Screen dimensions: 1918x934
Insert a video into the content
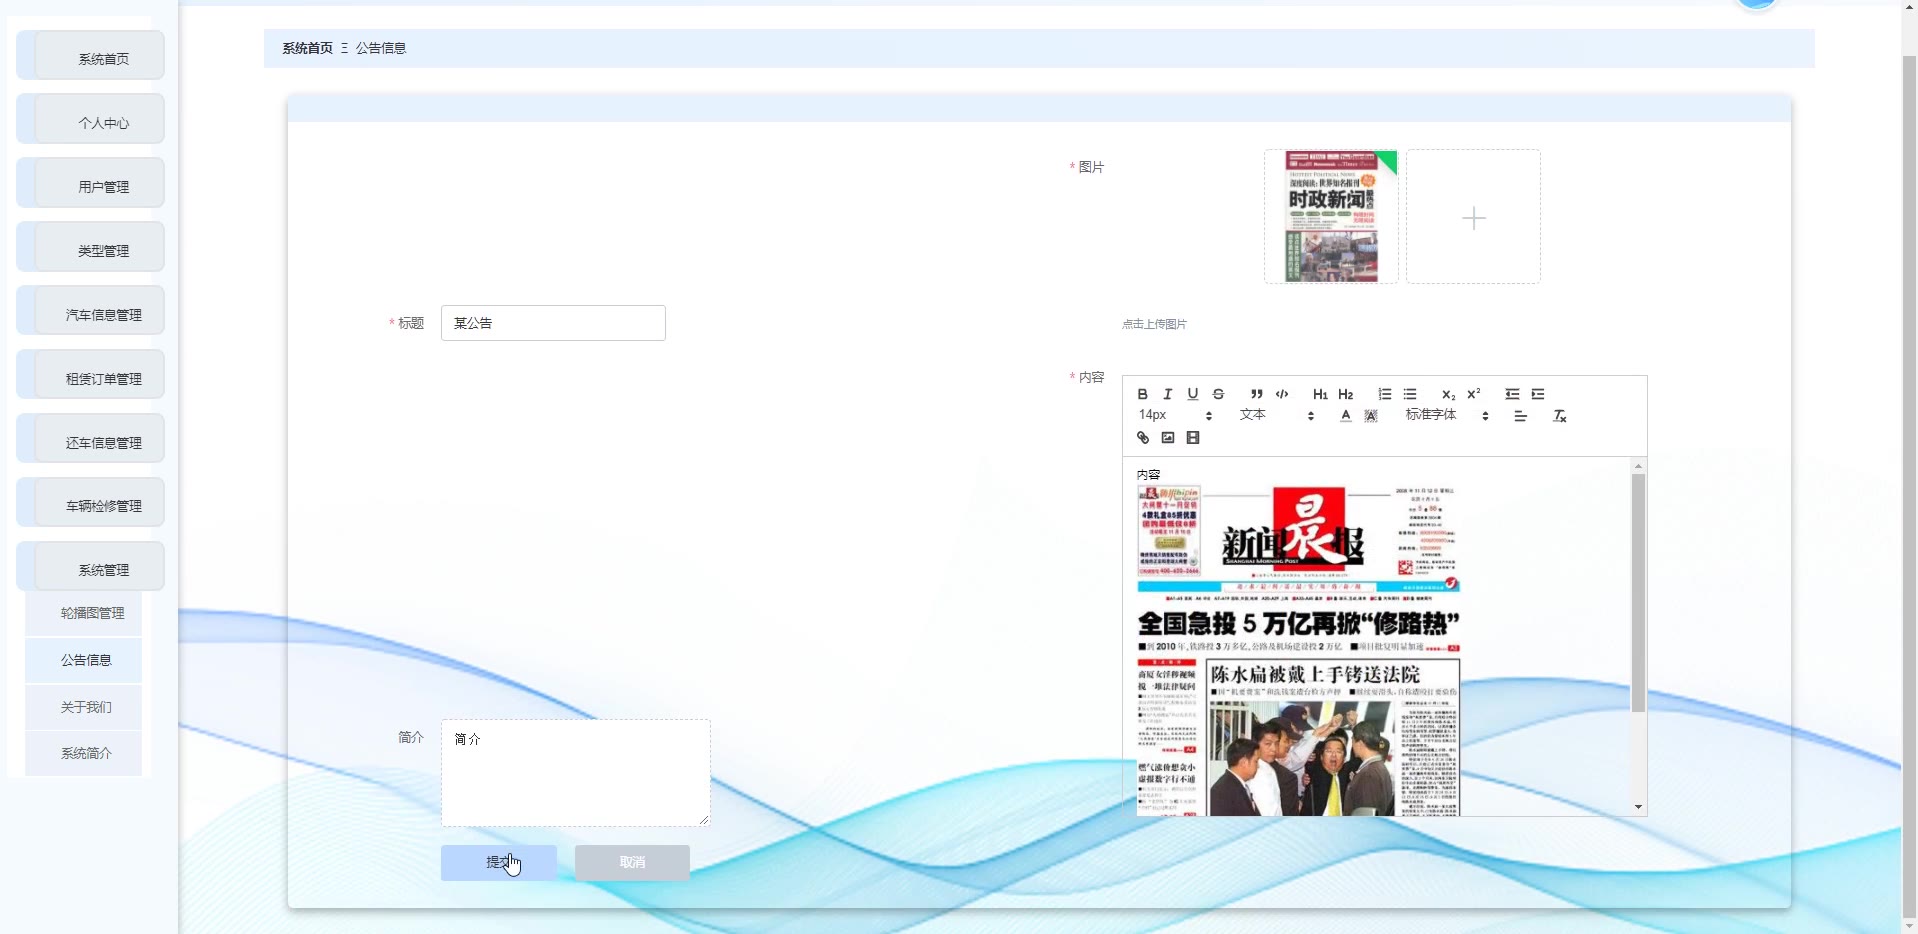coord(1193,438)
